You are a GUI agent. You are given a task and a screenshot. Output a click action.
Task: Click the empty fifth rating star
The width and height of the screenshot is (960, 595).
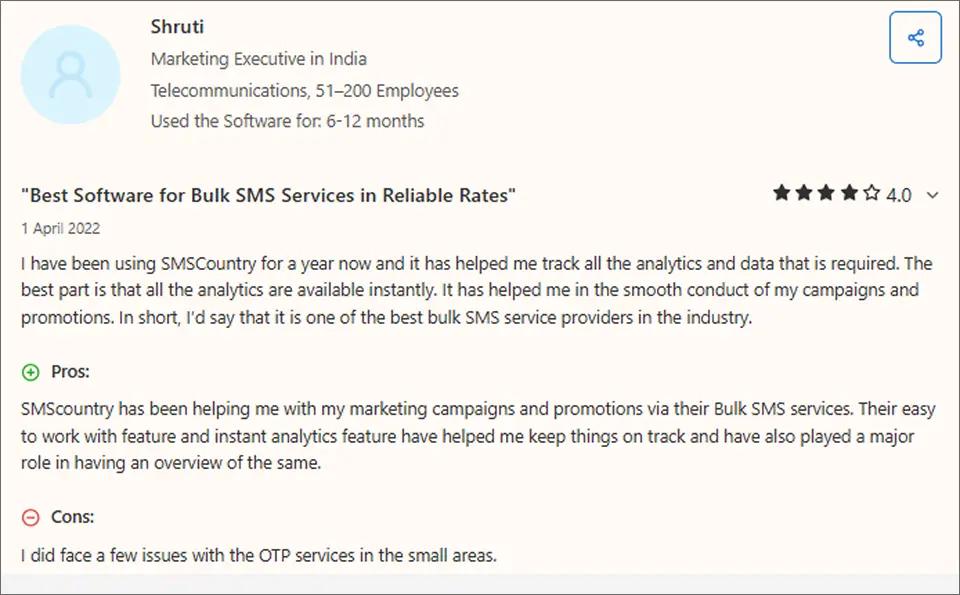tap(872, 194)
